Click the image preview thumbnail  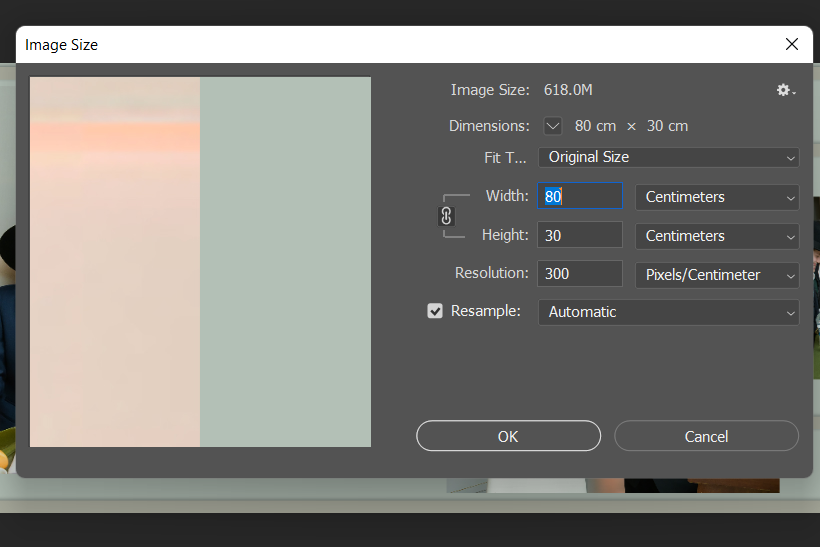point(200,262)
